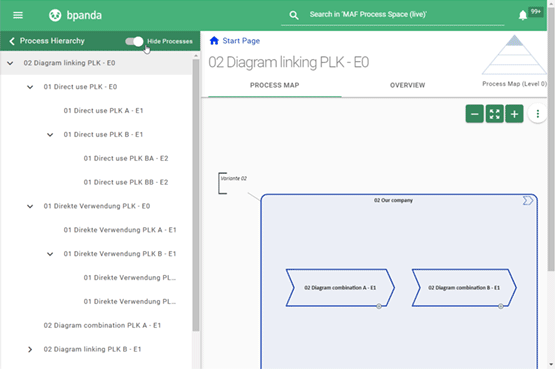Image resolution: width=555 pixels, height=369 pixels.
Task: Select root item 02 Diagram linking PLK - E0
Action: (x=69, y=63)
